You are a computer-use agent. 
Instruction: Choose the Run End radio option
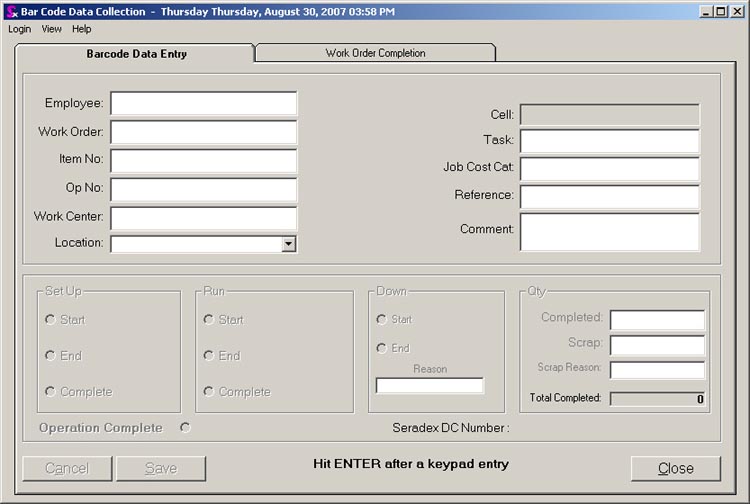click(x=208, y=356)
